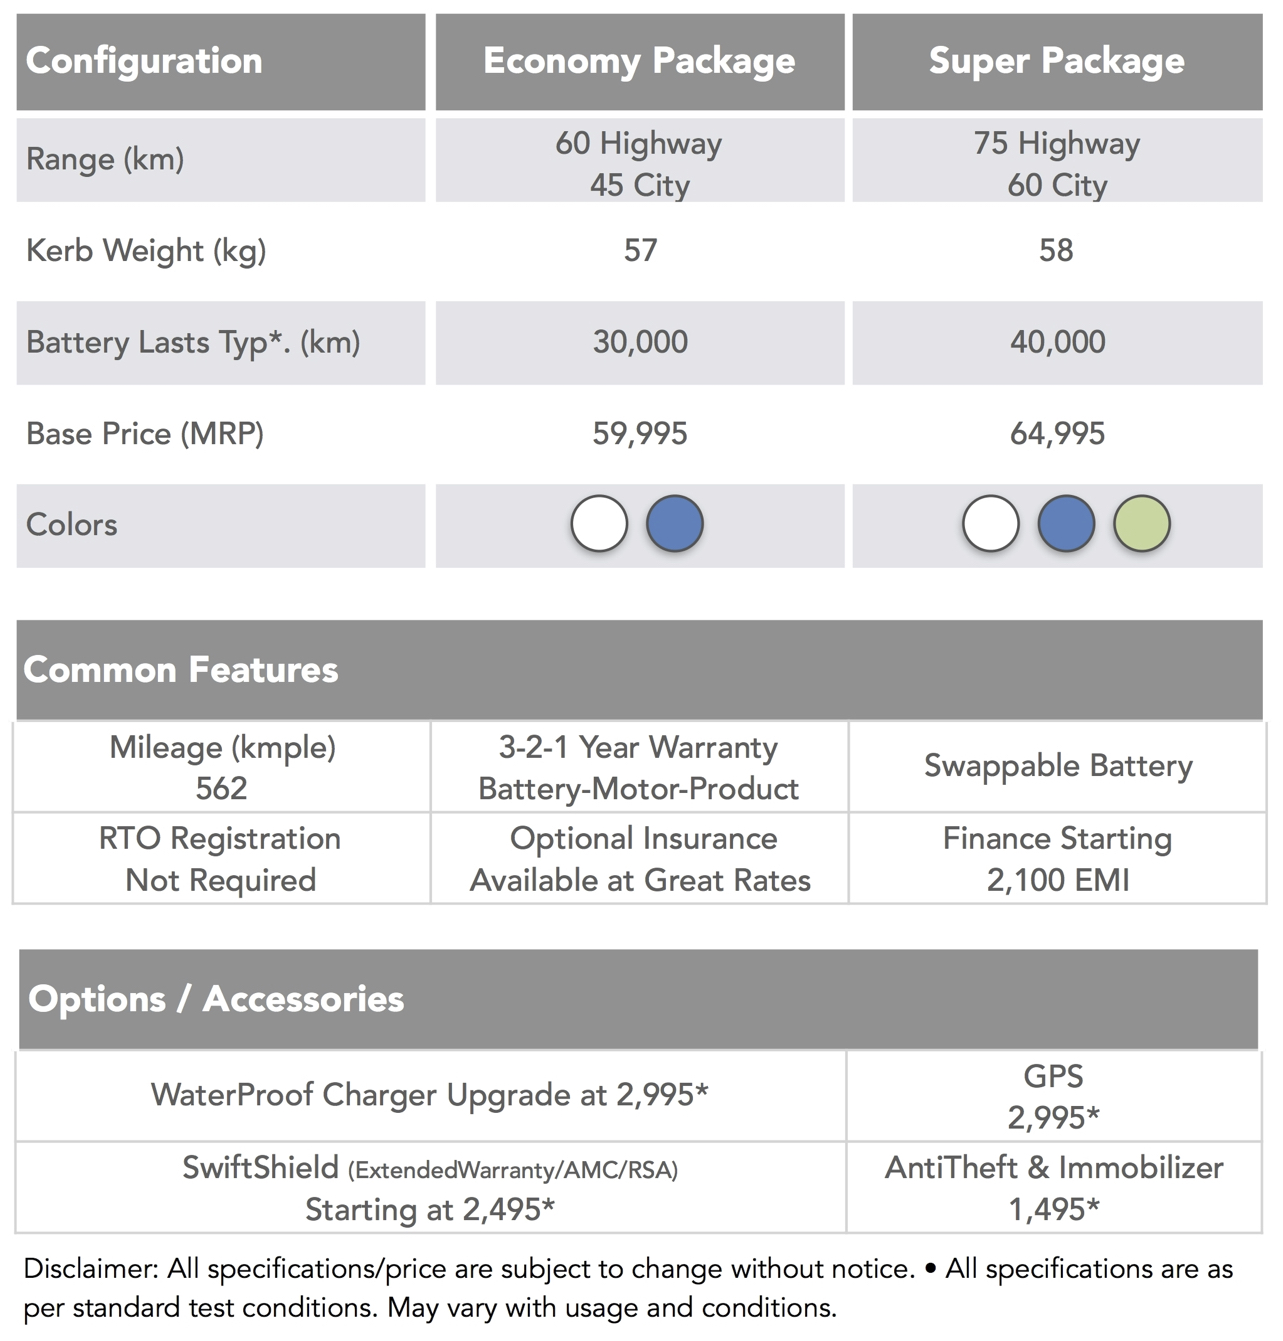The height and width of the screenshot is (1341, 1283).
Task: Click the Finance Starting 2,100 EMI cell
Action: tap(1058, 858)
